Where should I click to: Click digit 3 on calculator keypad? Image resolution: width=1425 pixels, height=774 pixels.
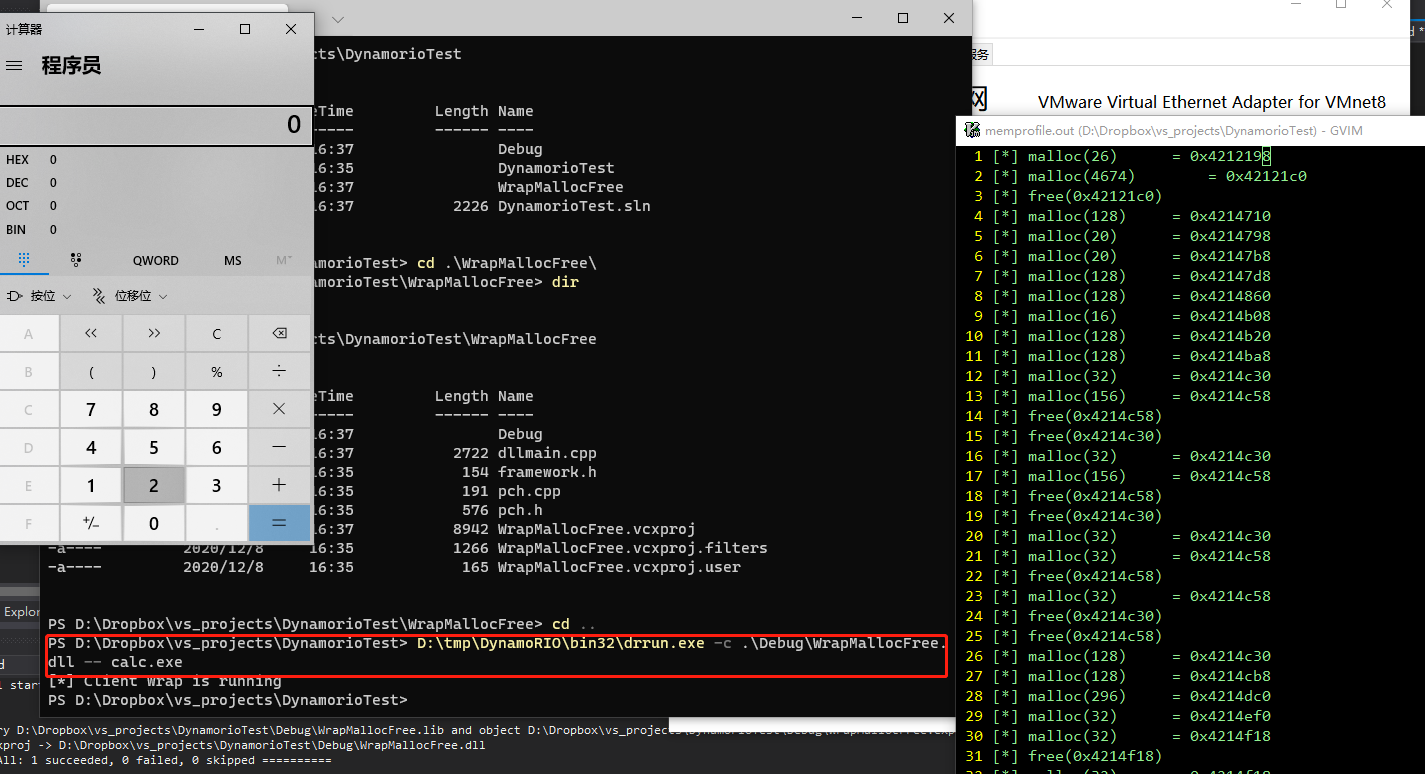click(x=216, y=485)
